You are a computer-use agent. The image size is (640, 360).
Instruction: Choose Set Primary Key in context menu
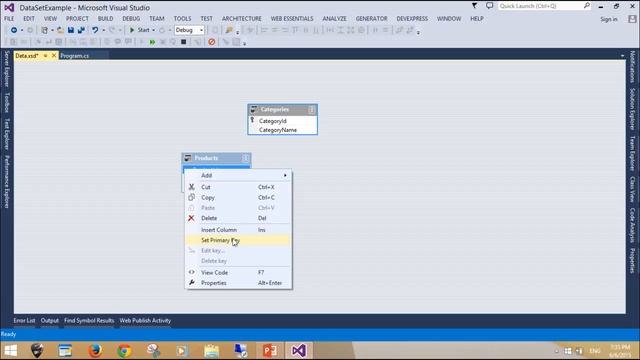coord(238,240)
